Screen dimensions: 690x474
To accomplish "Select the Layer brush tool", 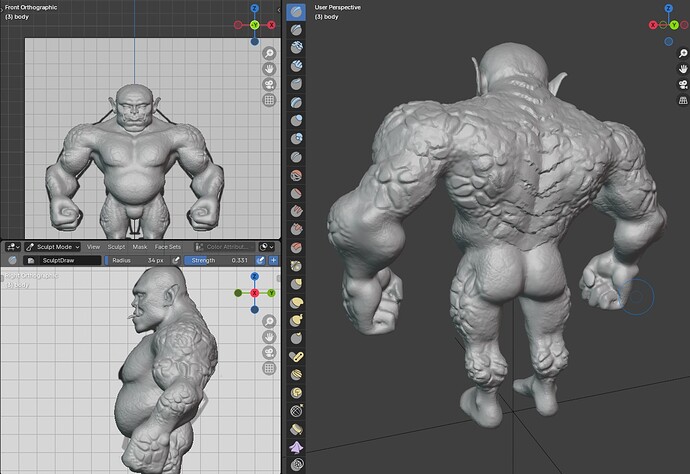I will [x=296, y=102].
